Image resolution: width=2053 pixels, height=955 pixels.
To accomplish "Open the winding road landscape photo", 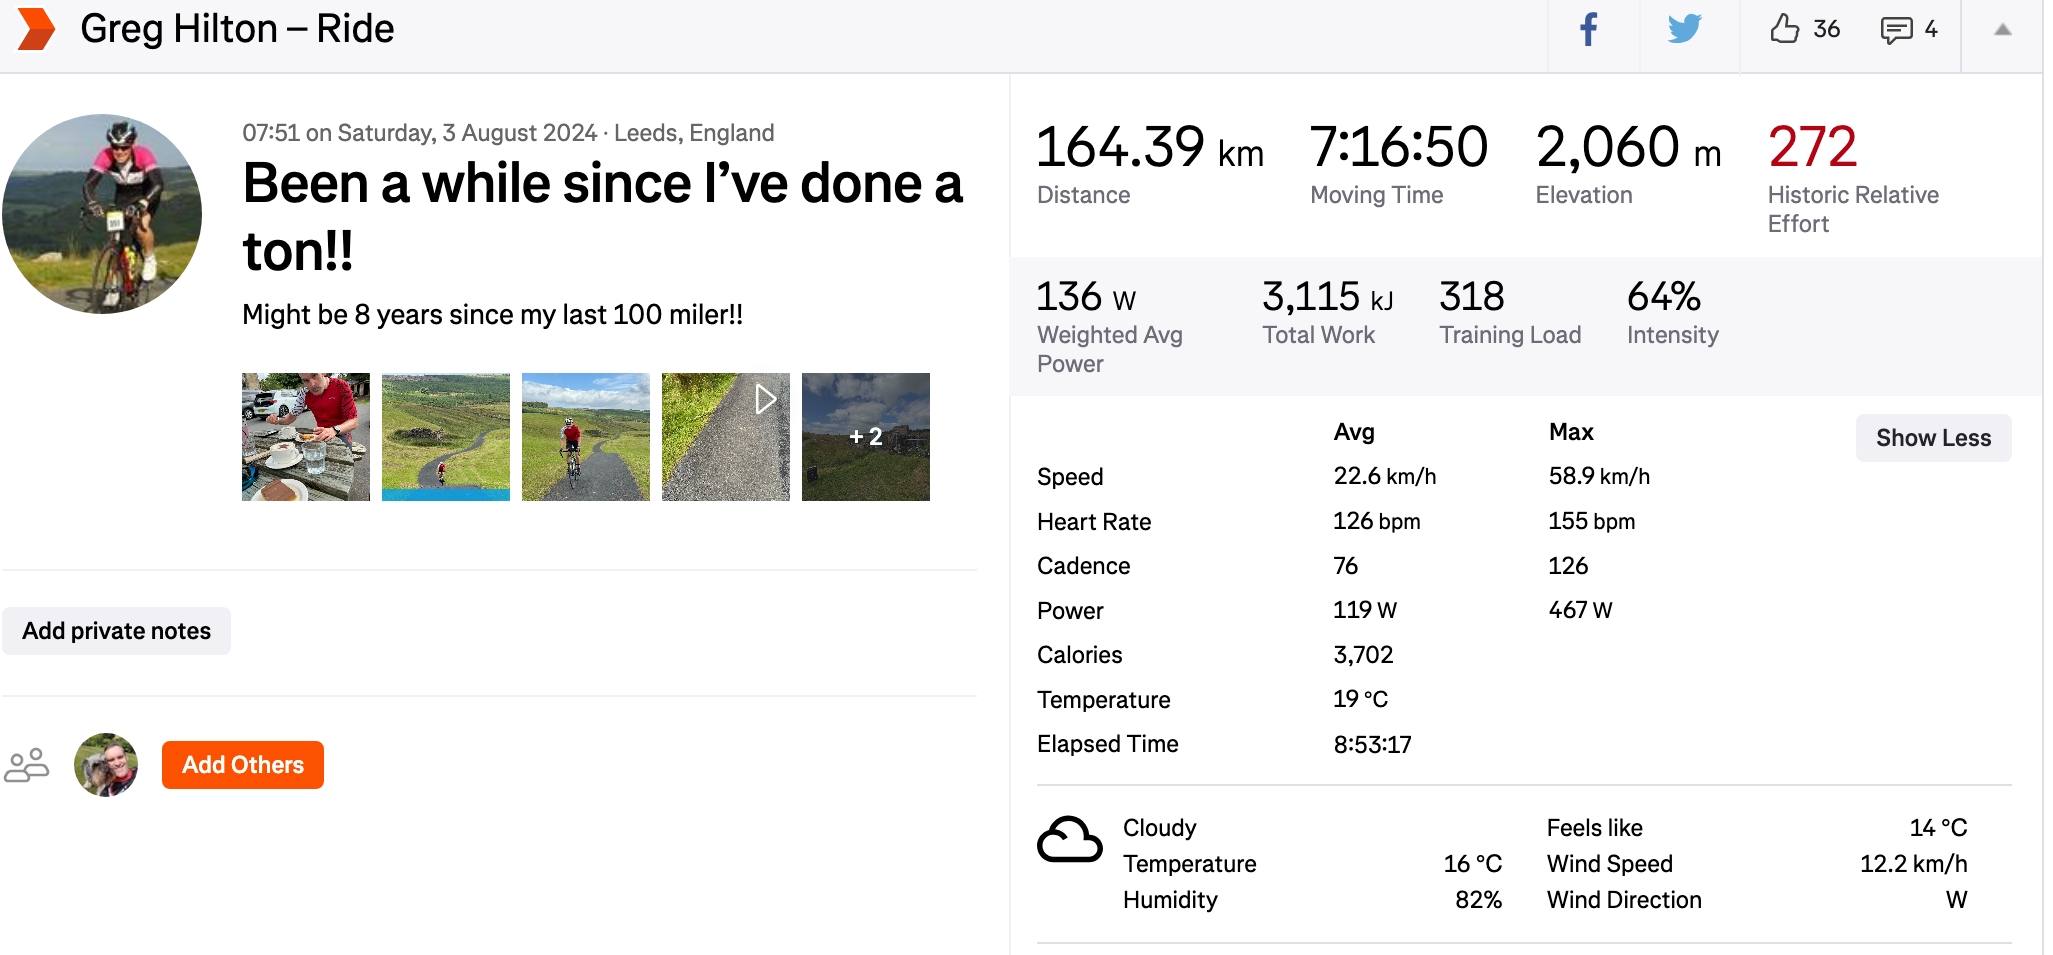I will (446, 437).
